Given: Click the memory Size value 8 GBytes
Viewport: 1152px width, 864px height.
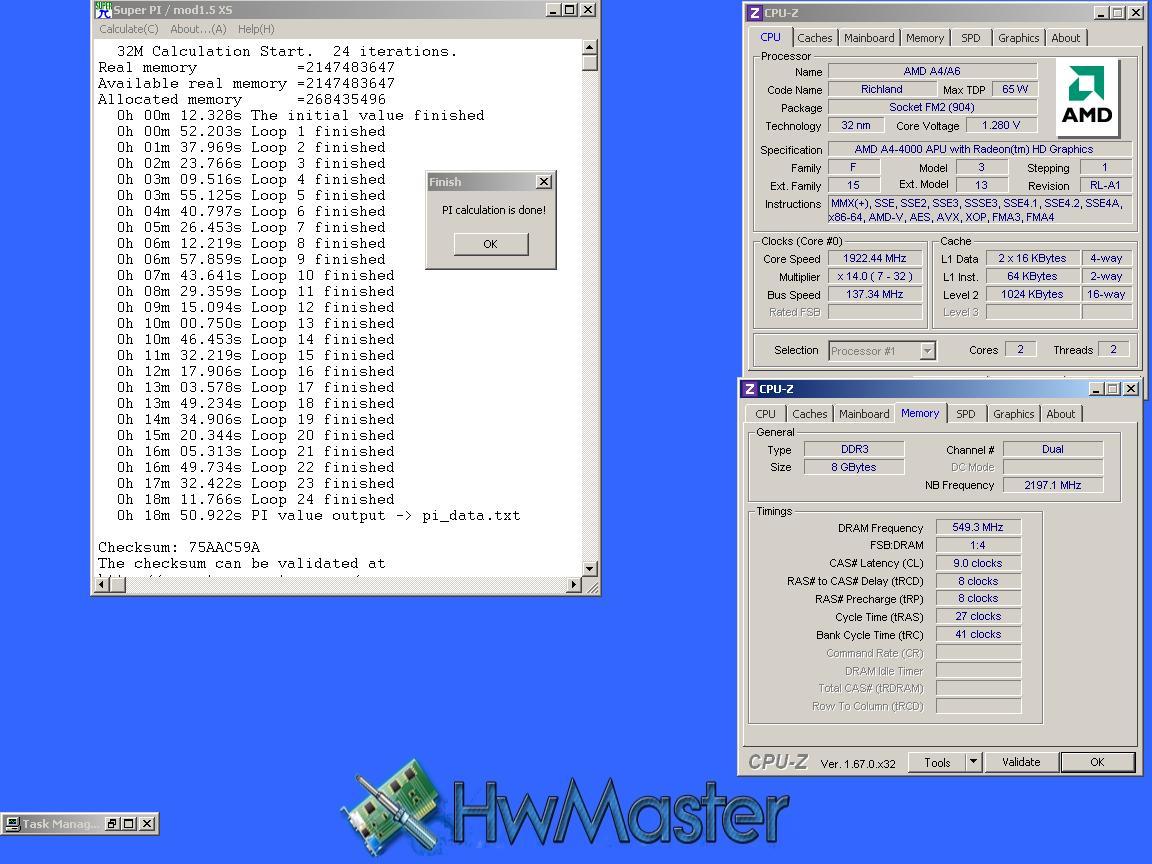Looking at the screenshot, I should click(854, 467).
